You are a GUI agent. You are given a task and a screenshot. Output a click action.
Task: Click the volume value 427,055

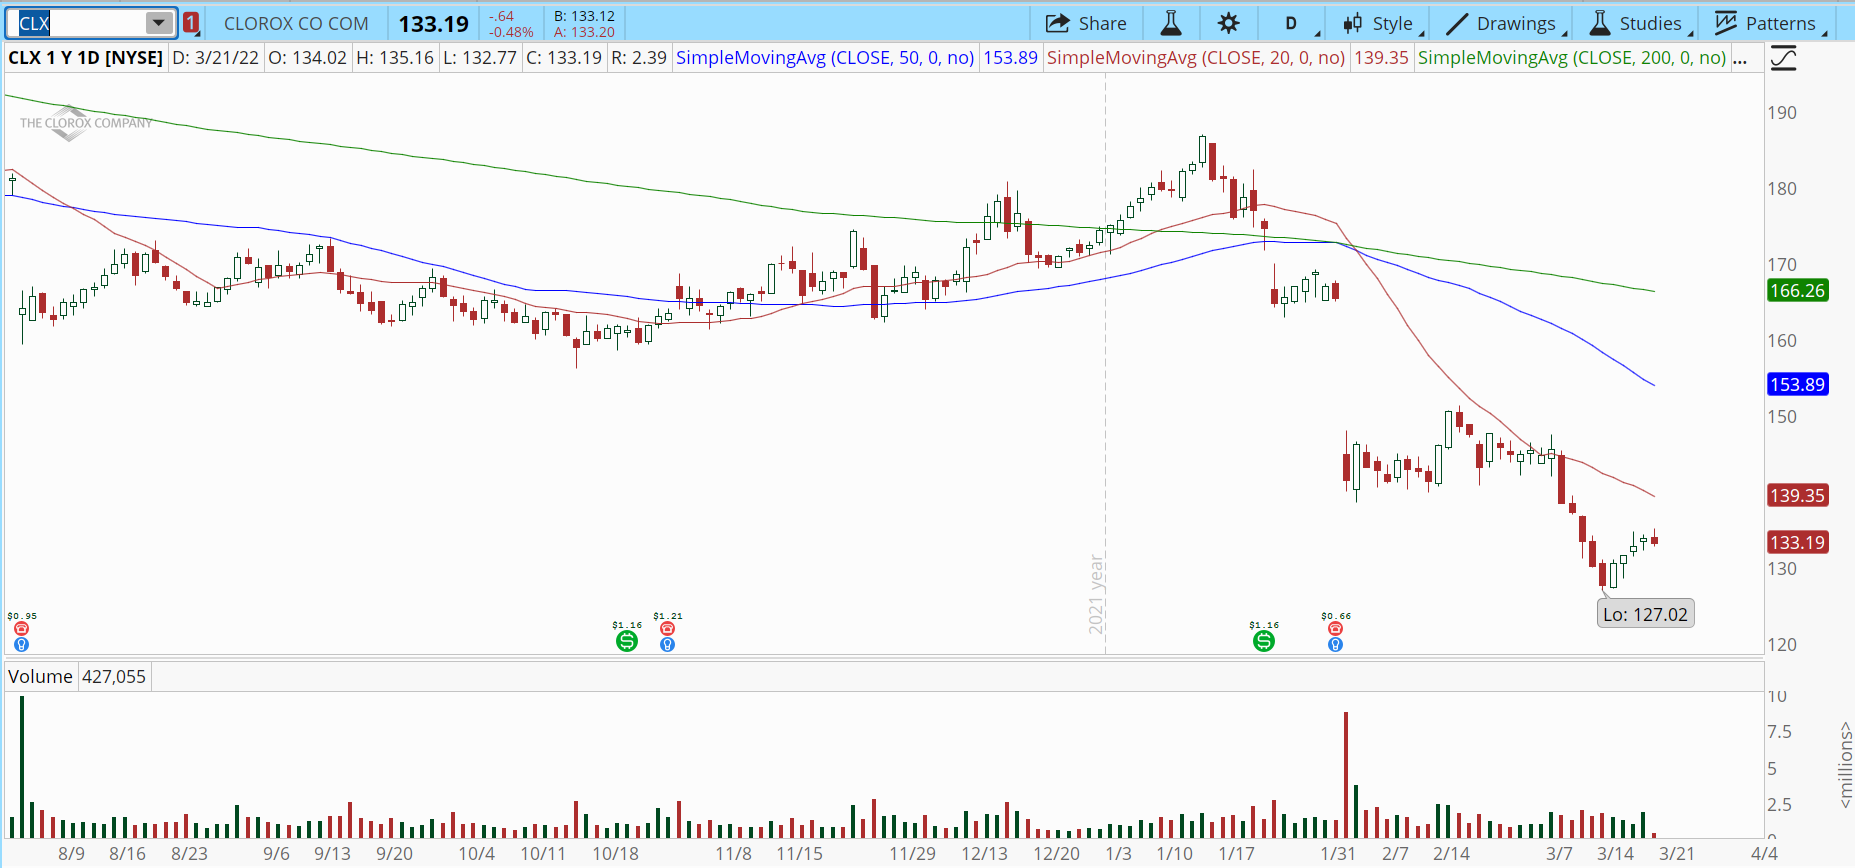coord(114,677)
